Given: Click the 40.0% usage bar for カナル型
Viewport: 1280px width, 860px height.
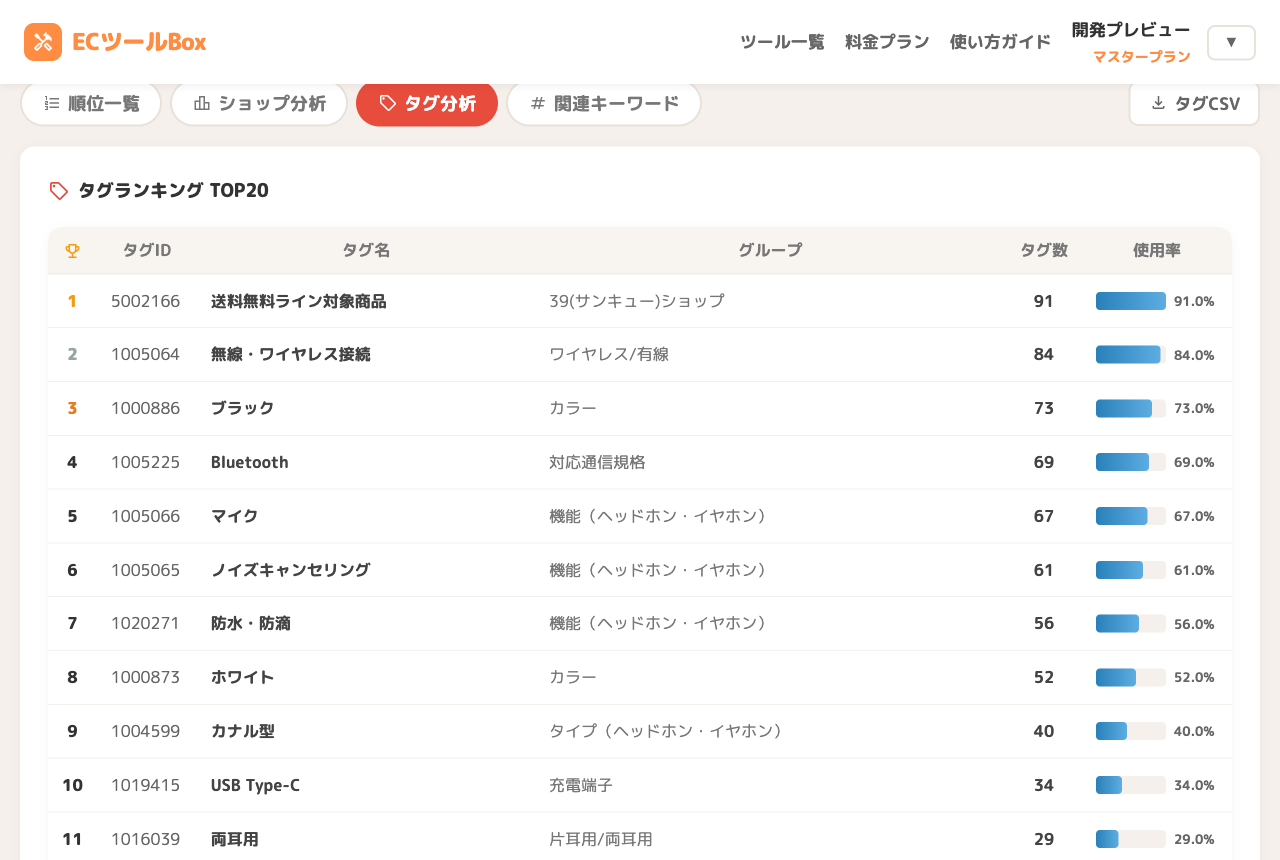Looking at the screenshot, I should (1131, 731).
